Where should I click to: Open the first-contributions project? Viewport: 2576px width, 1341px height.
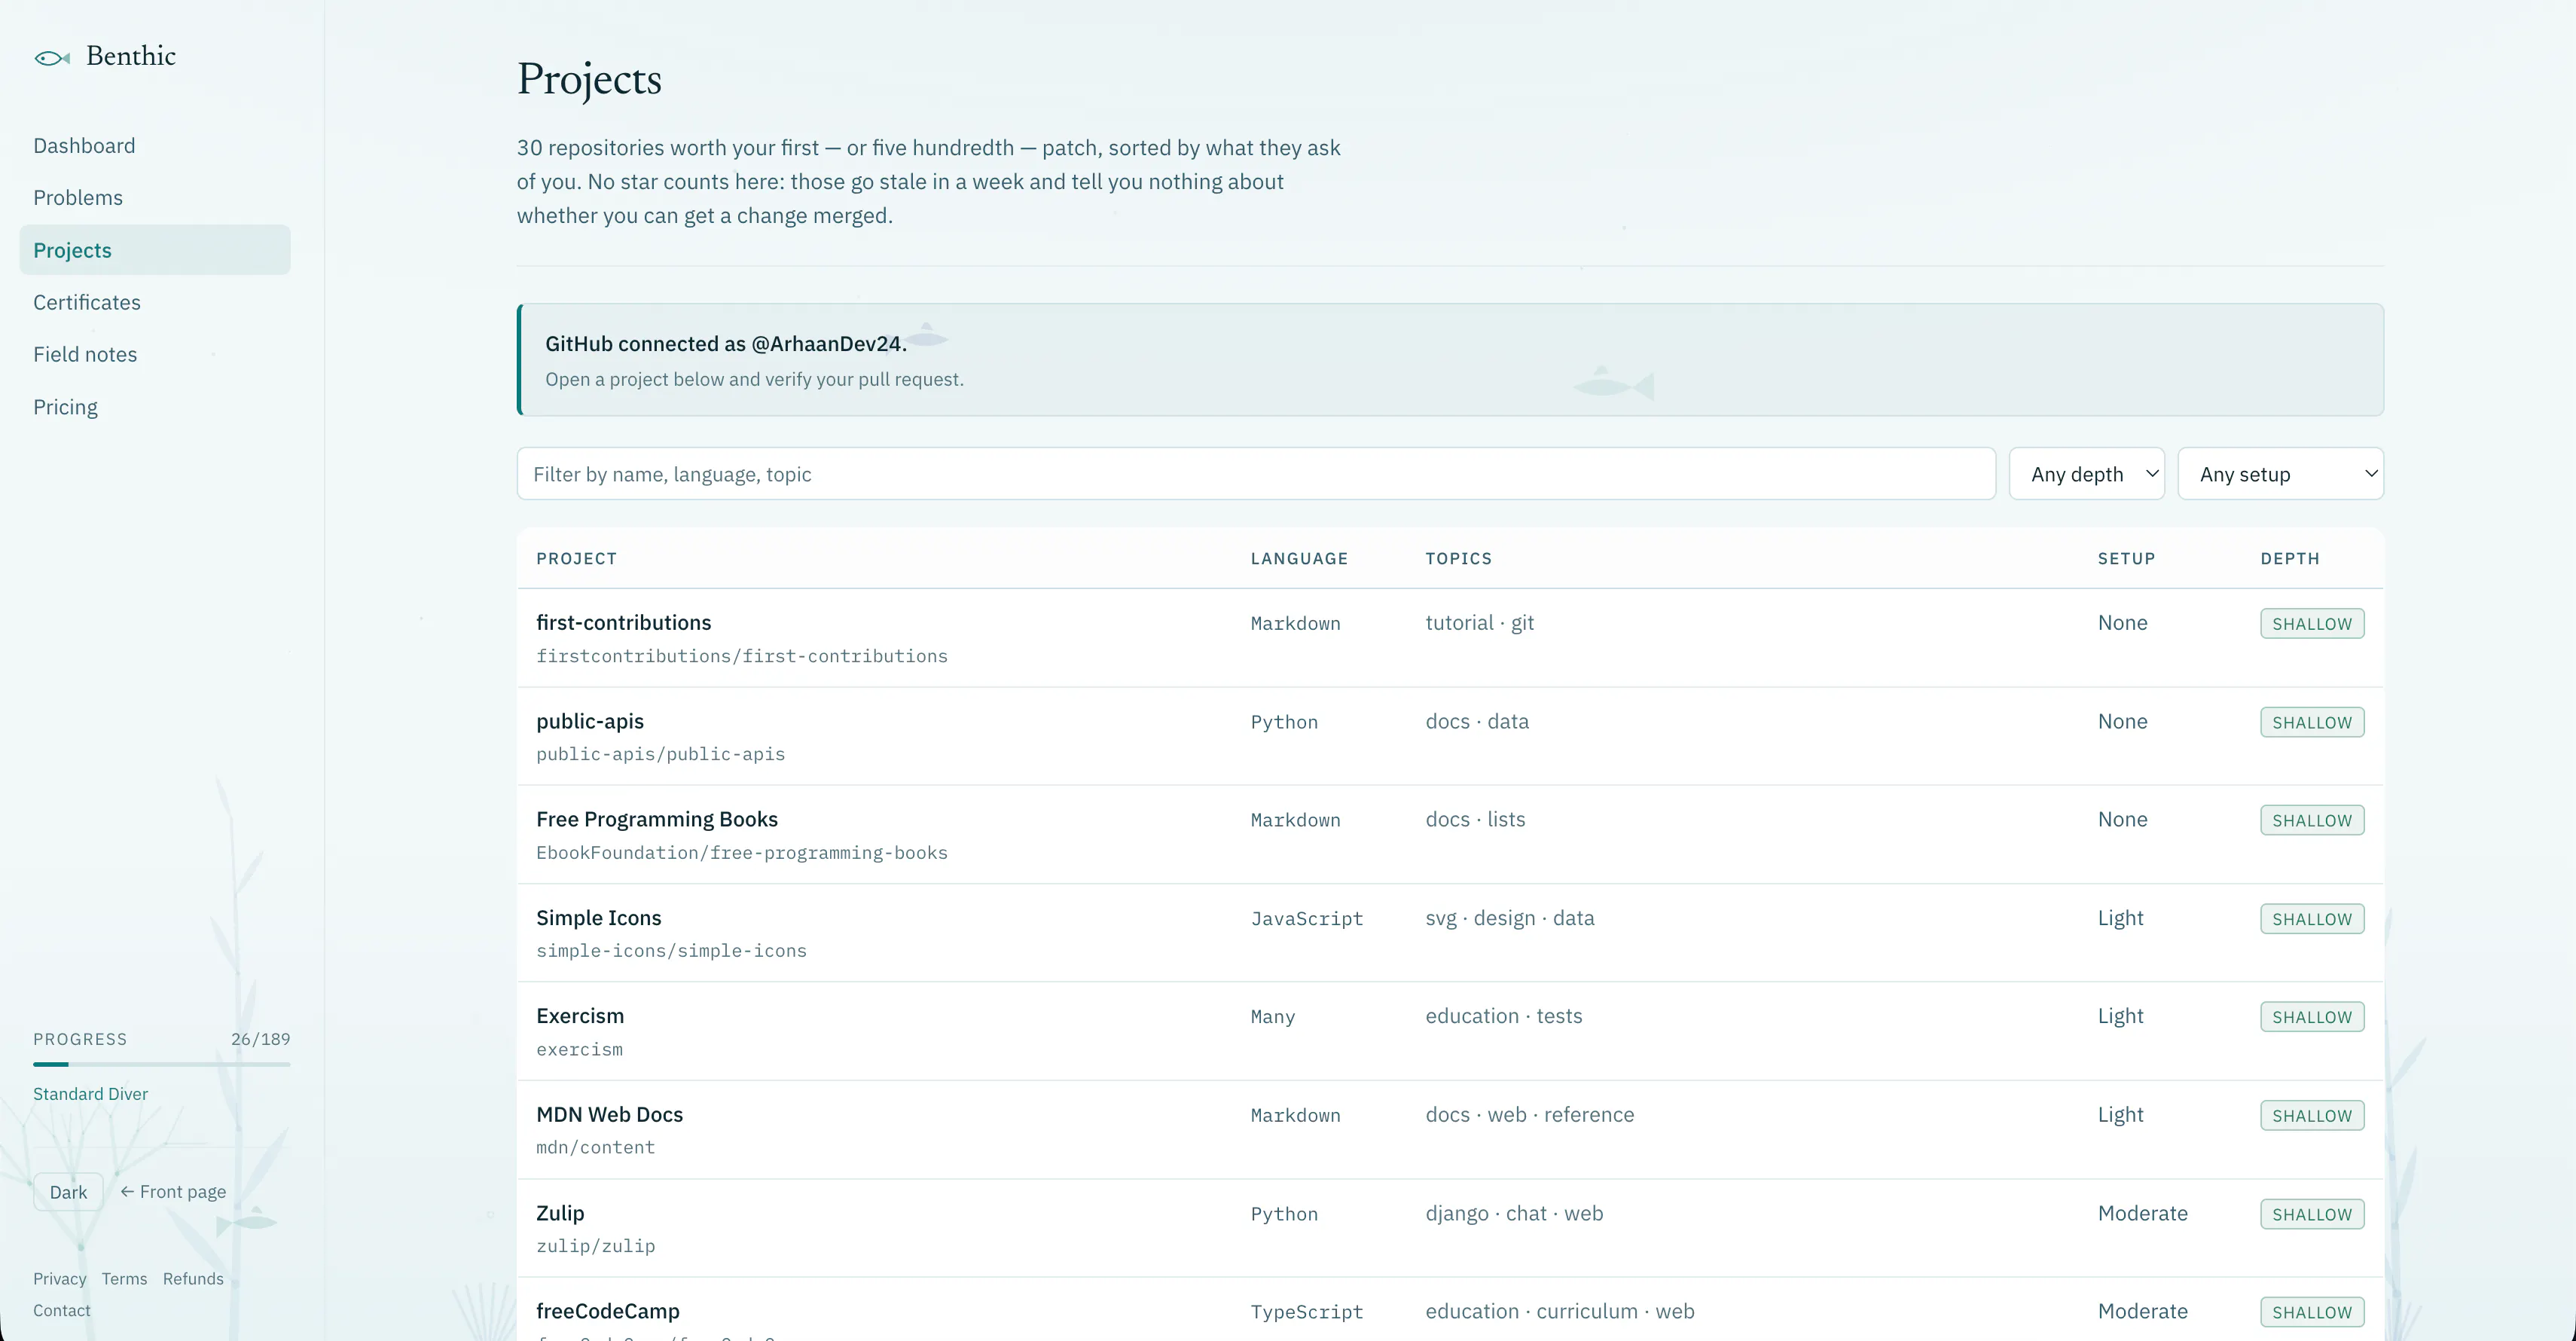point(624,623)
